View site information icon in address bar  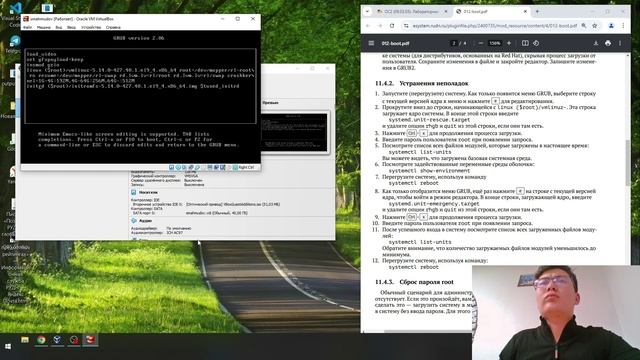(x=406, y=25)
